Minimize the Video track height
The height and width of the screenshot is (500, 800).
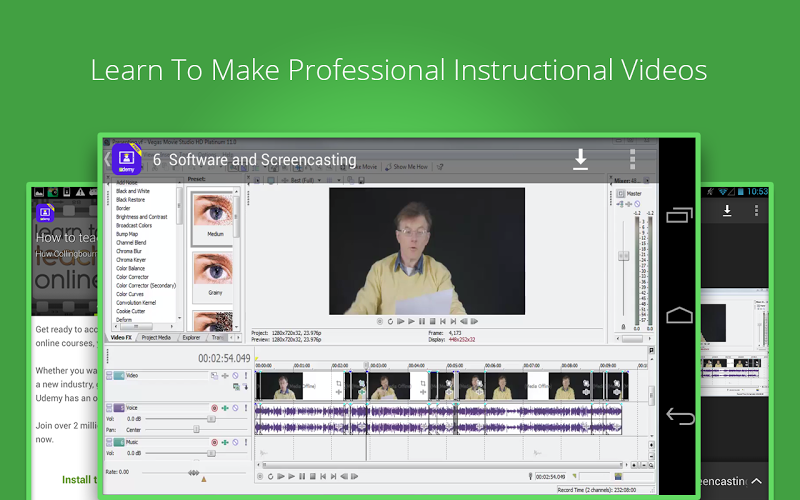click(x=109, y=376)
